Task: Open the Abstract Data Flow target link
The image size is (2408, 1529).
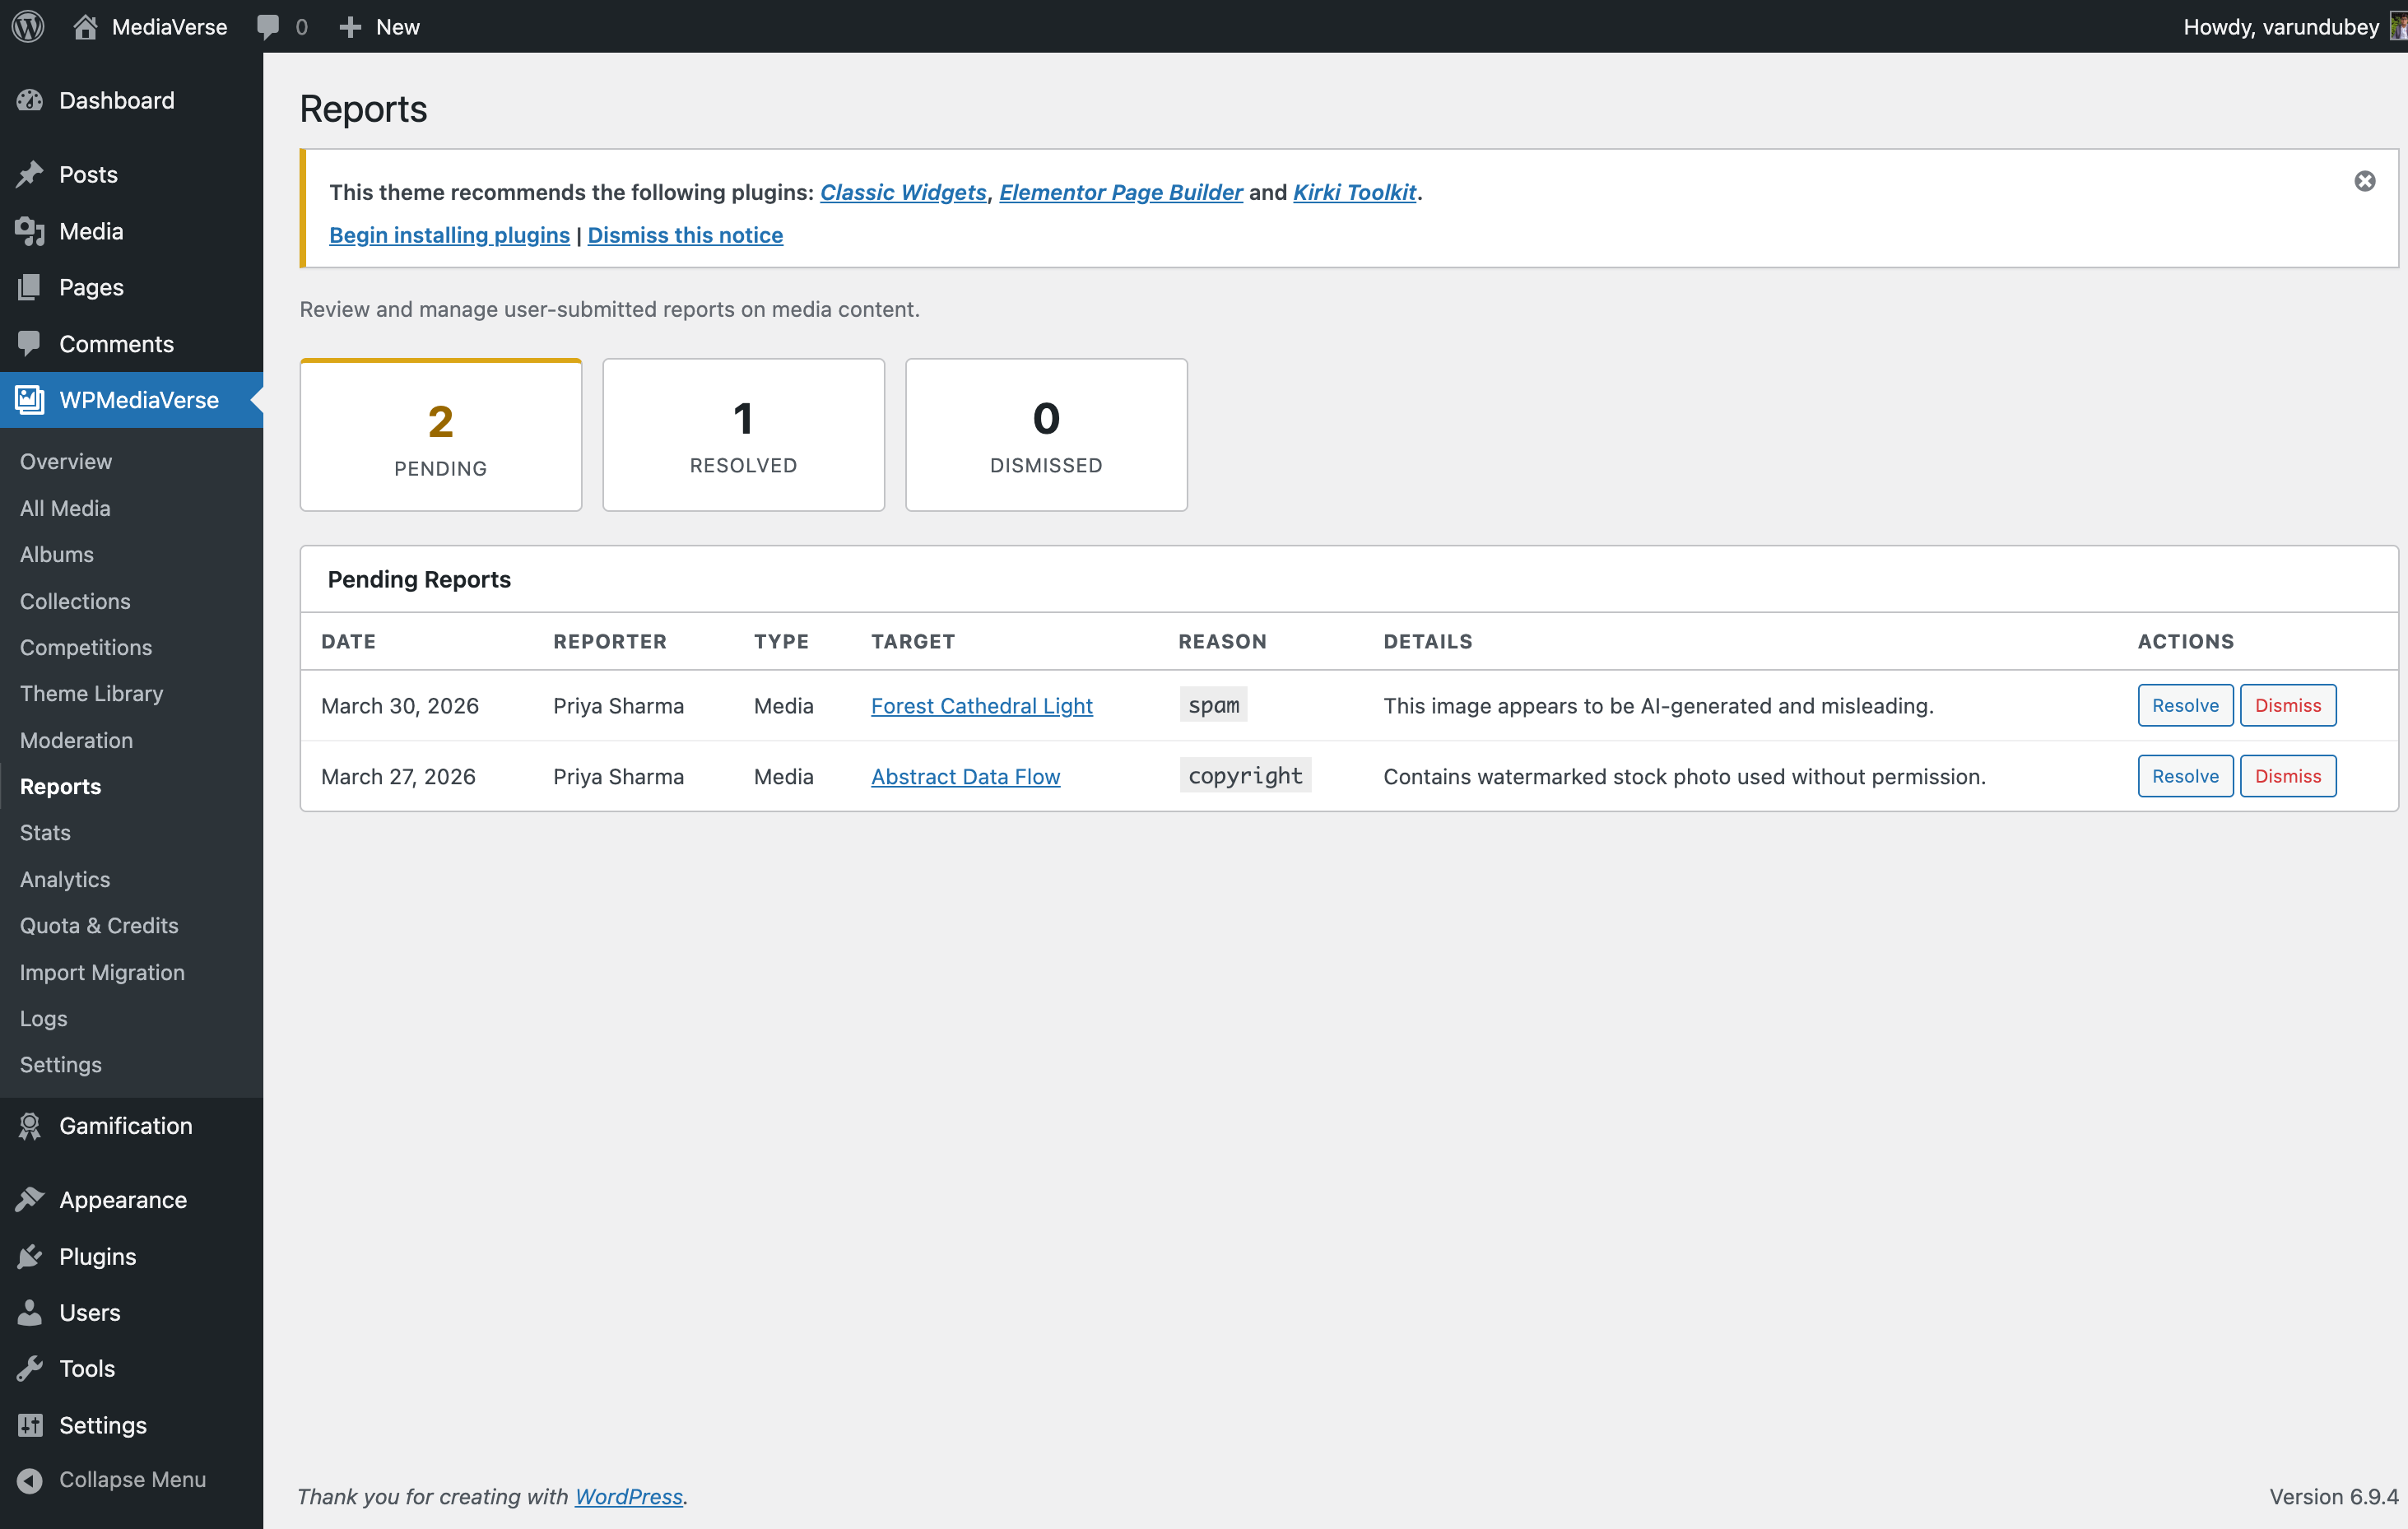Action: coord(965,776)
